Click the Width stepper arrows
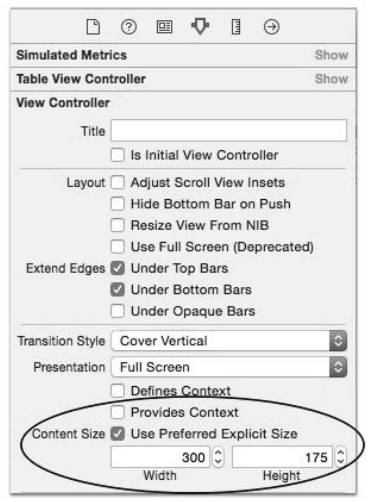 pos(218,457)
